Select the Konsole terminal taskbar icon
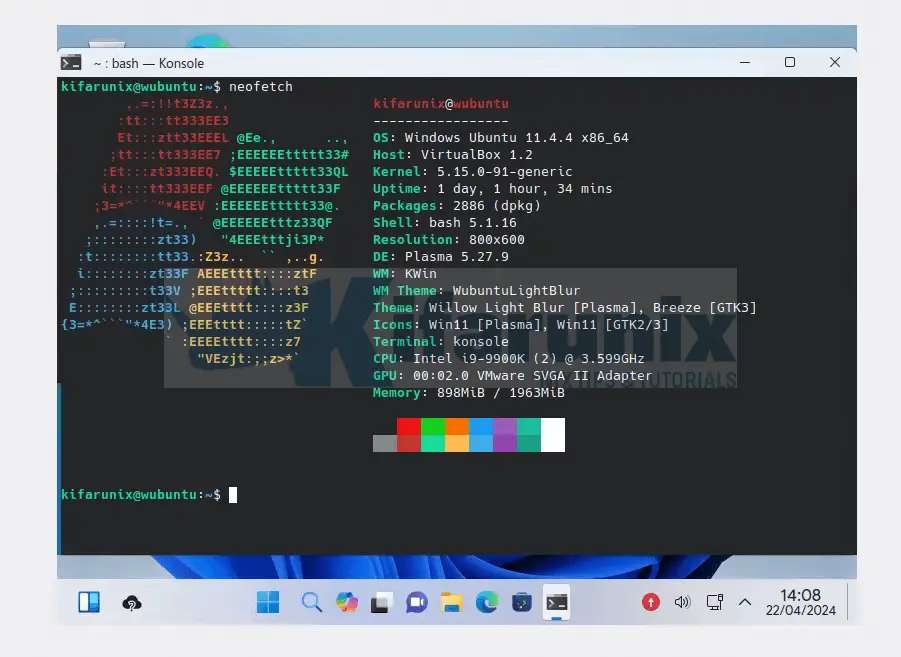 click(x=557, y=602)
